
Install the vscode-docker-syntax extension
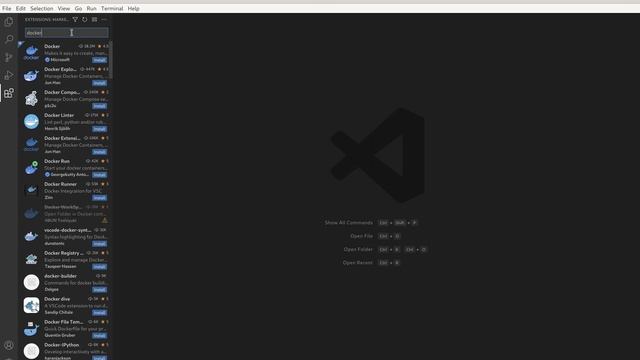(99, 244)
